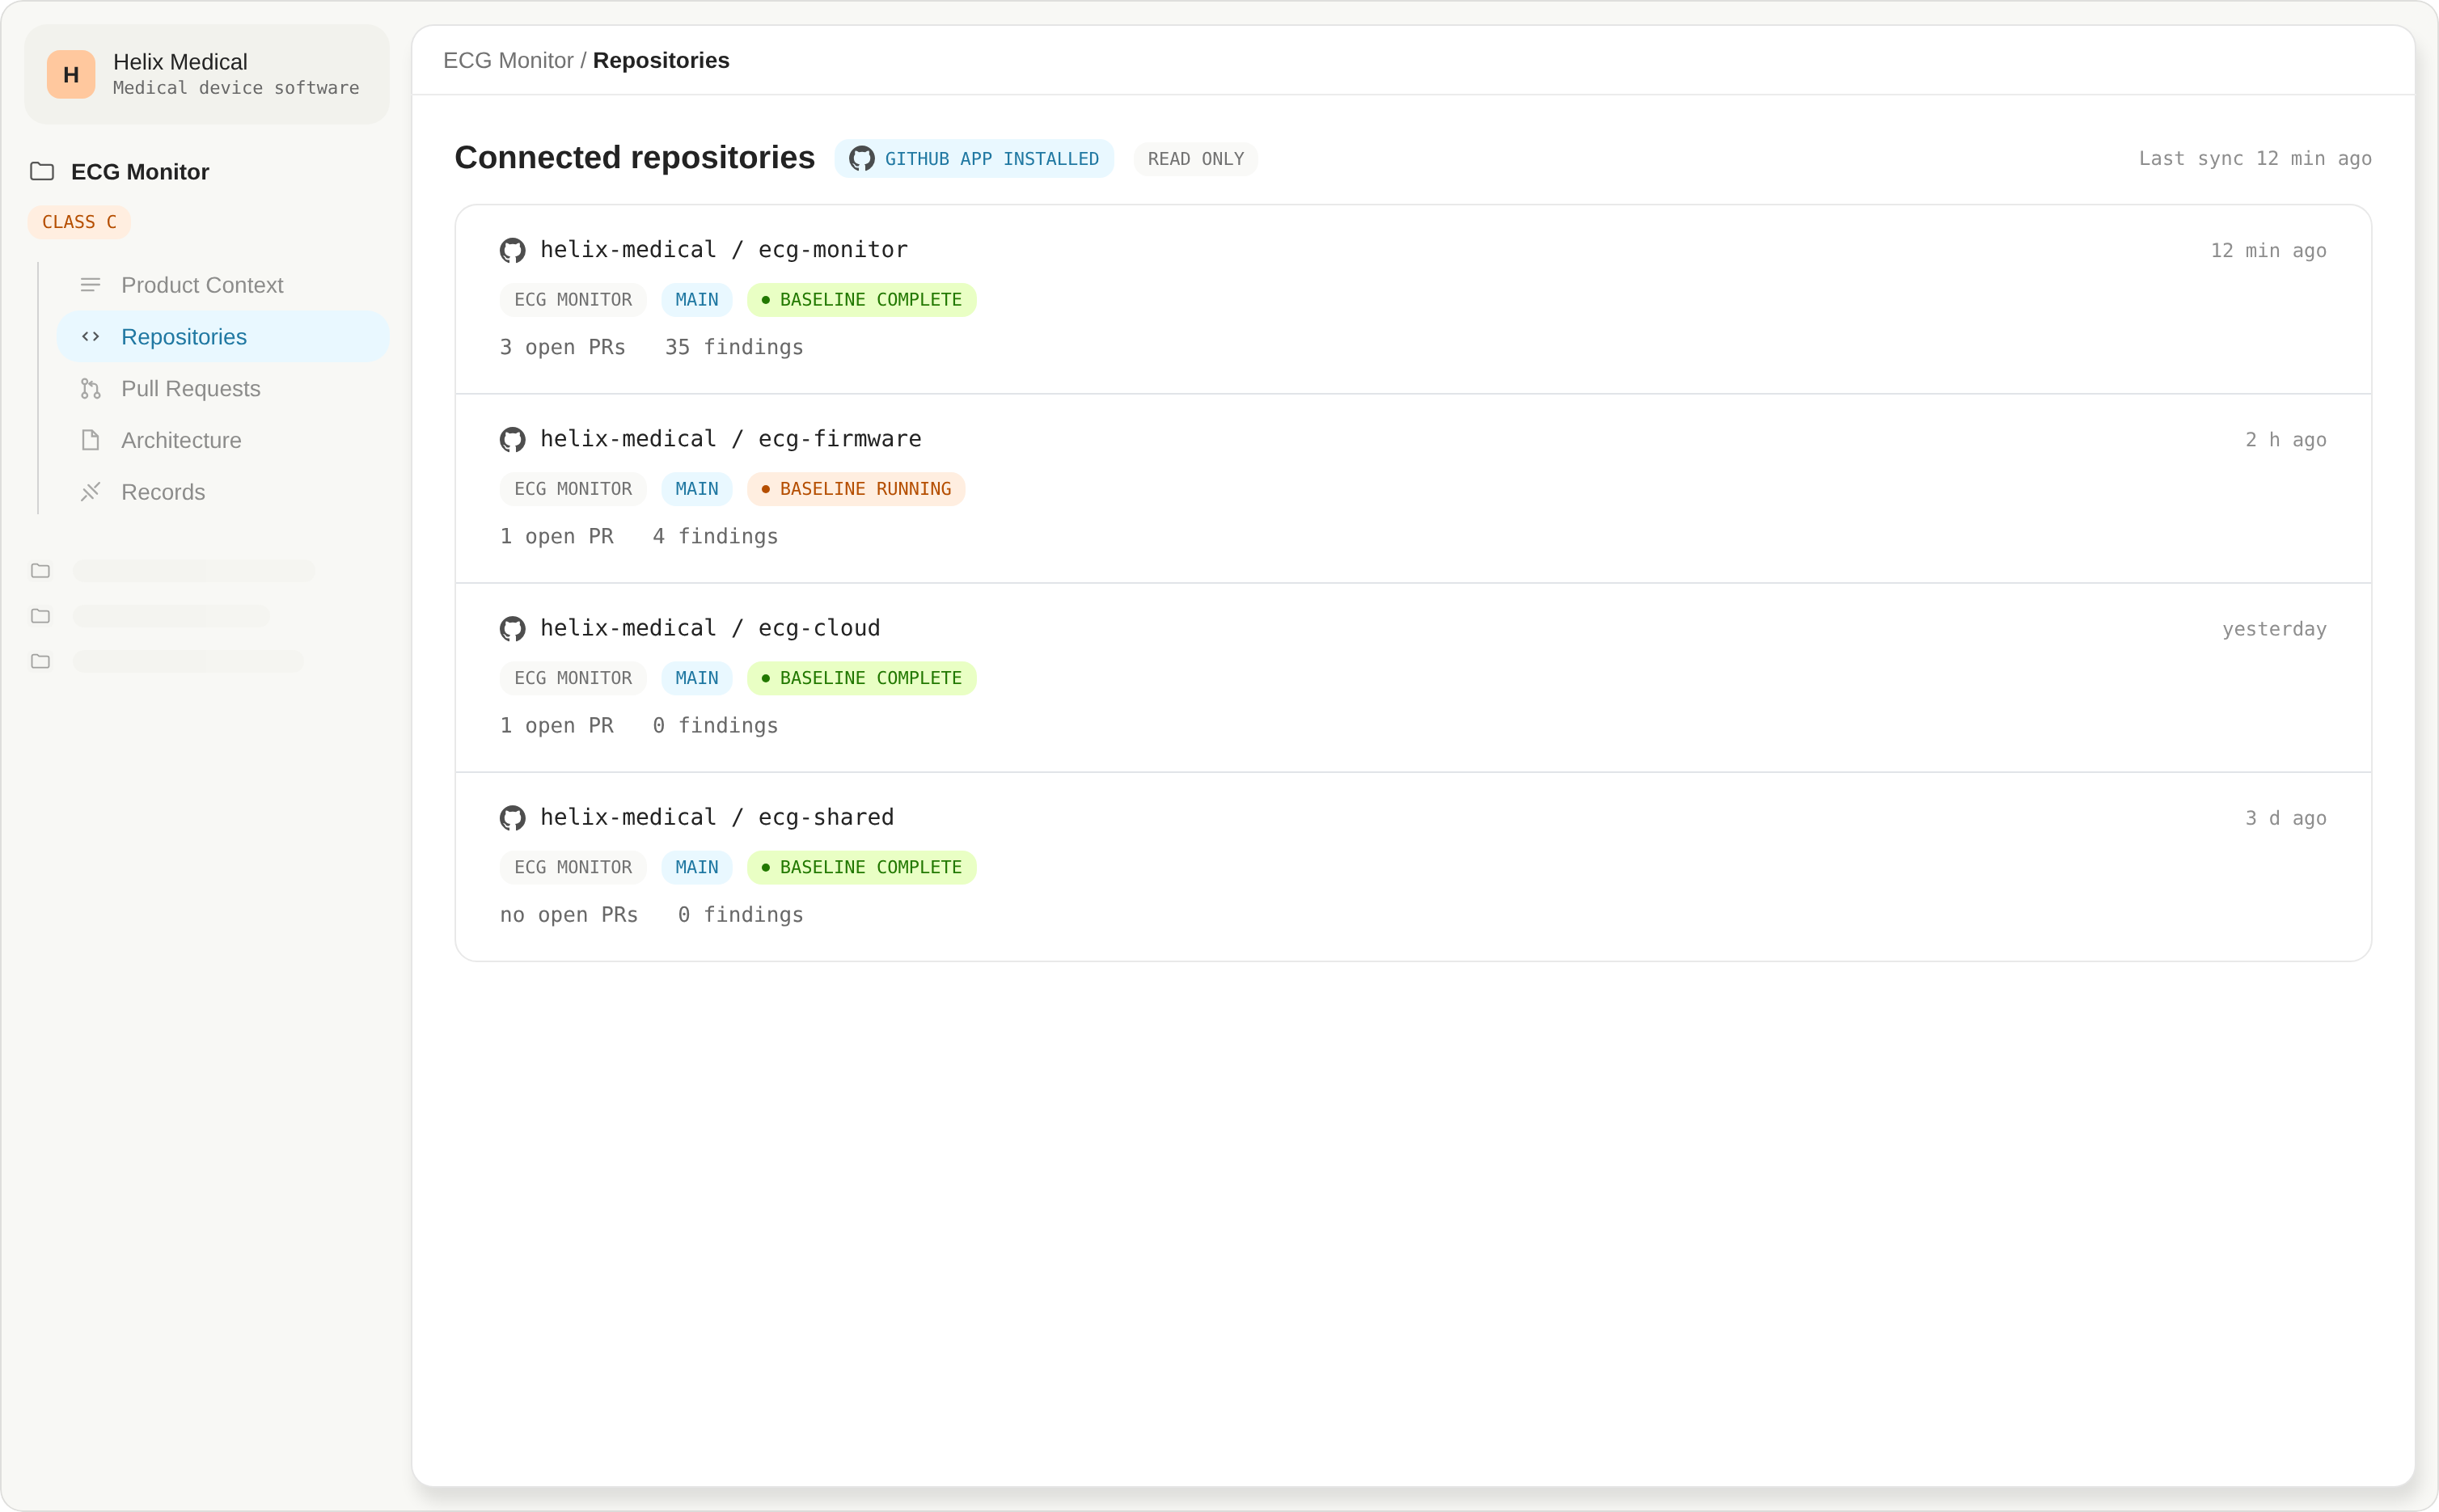2439x1512 pixels.
Task: Open the helix-medical / ecg-shared repository
Action: 717,817
